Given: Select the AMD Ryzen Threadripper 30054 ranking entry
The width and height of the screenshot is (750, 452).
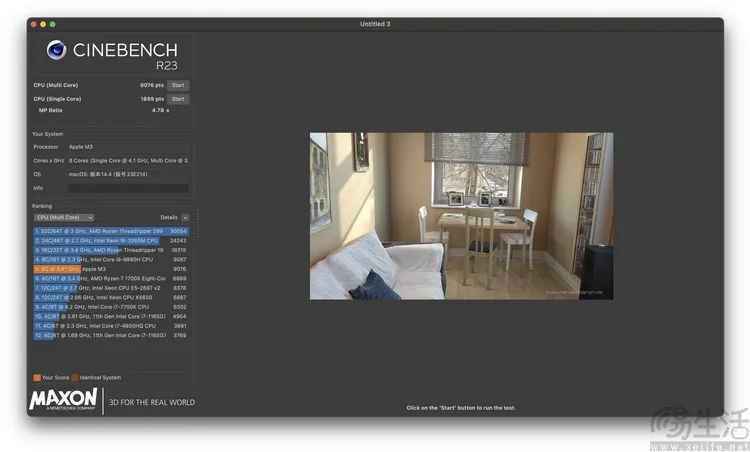Looking at the screenshot, I should click(x=111, y=231).
